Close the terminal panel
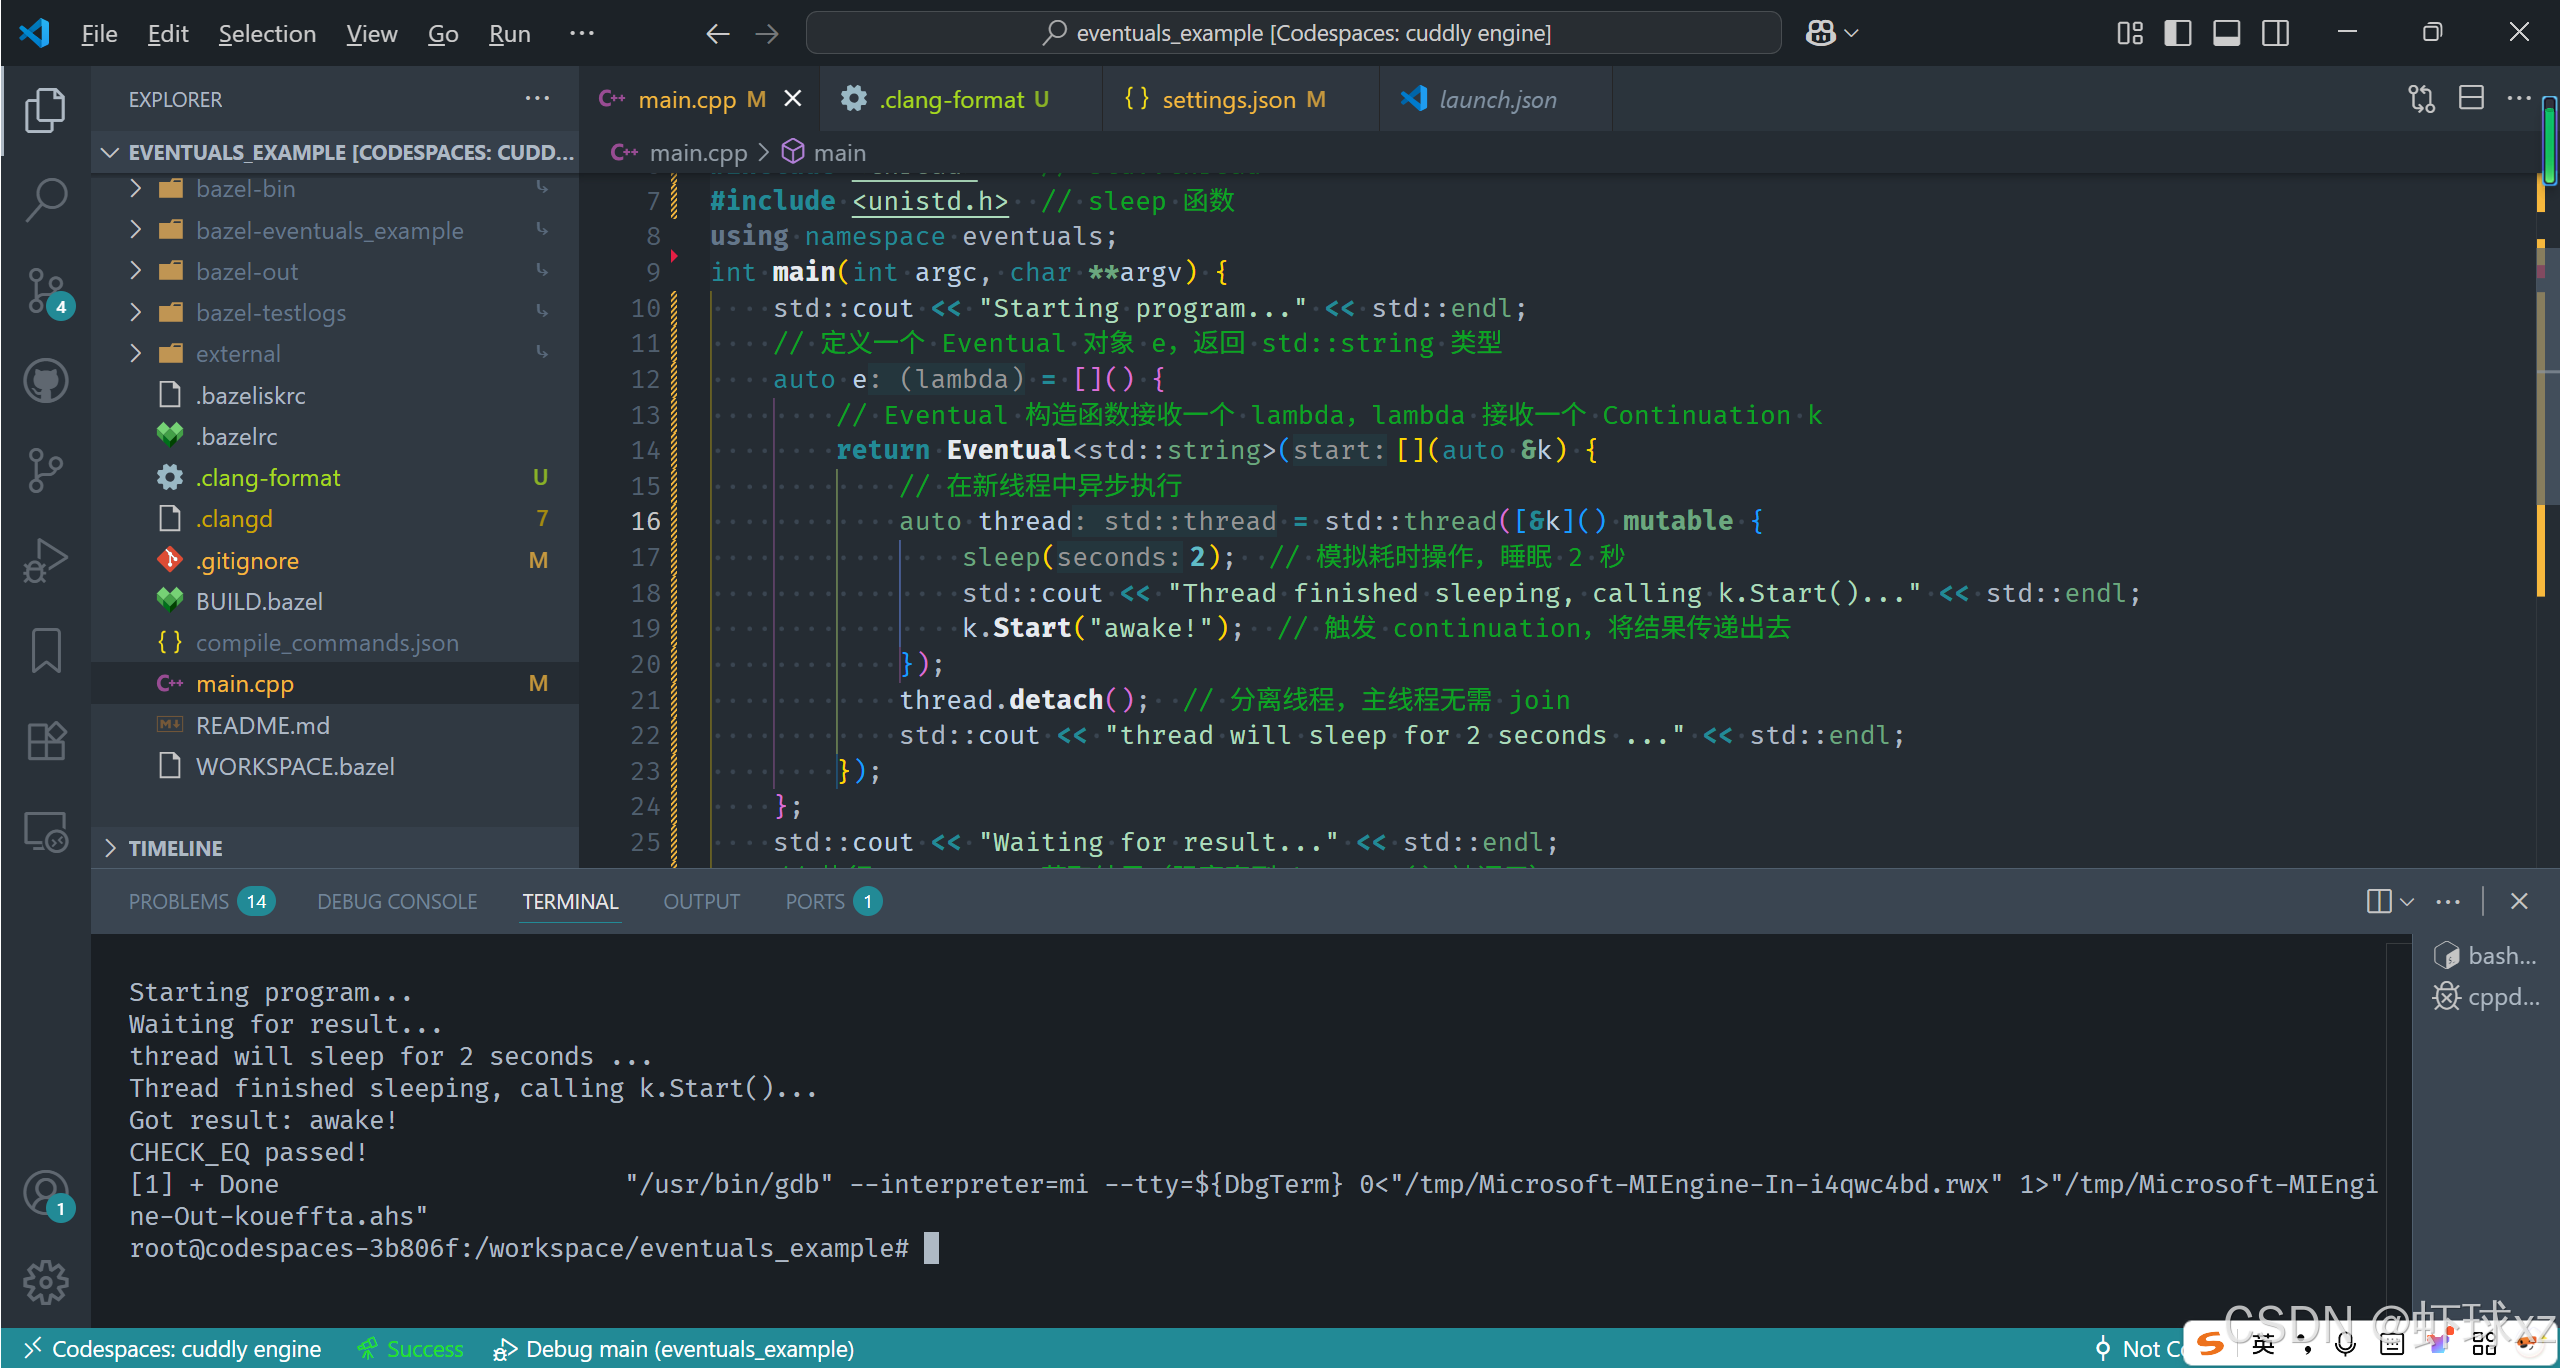2560x1368 pixels. point(2519,901)
